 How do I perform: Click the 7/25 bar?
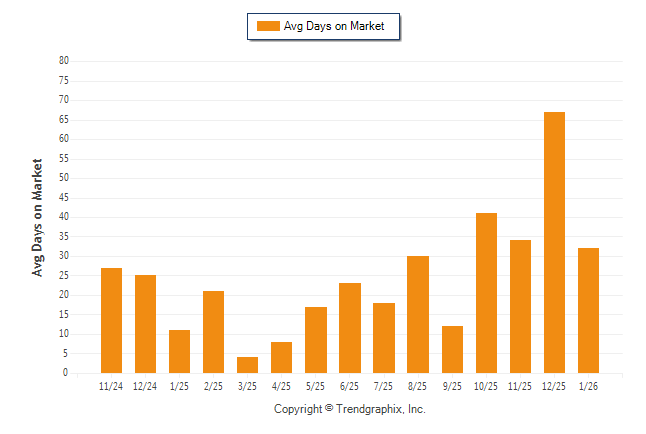pos(384,338)
